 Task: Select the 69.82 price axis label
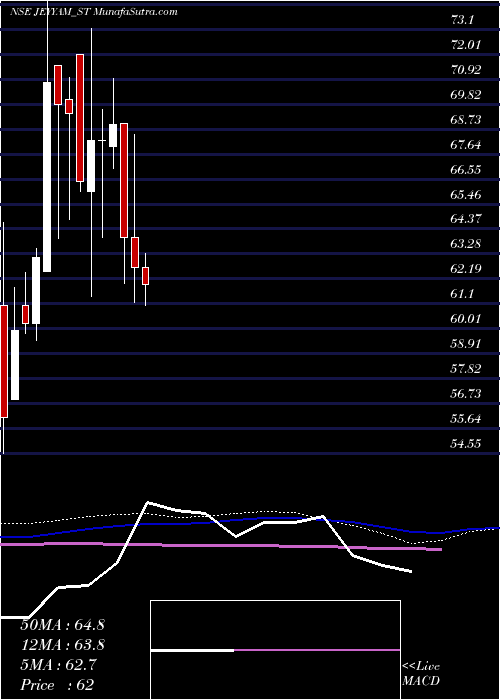pos(466,95)
